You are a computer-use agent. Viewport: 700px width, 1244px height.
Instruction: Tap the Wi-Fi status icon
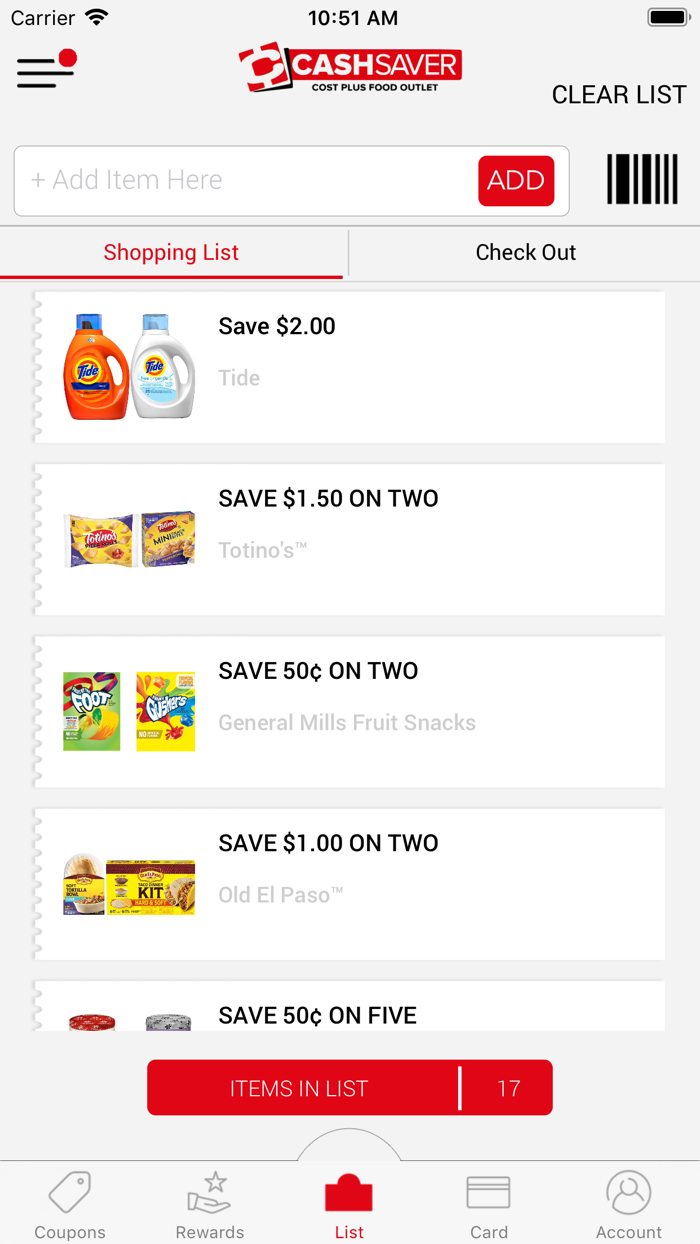click(x=95, y=17)
